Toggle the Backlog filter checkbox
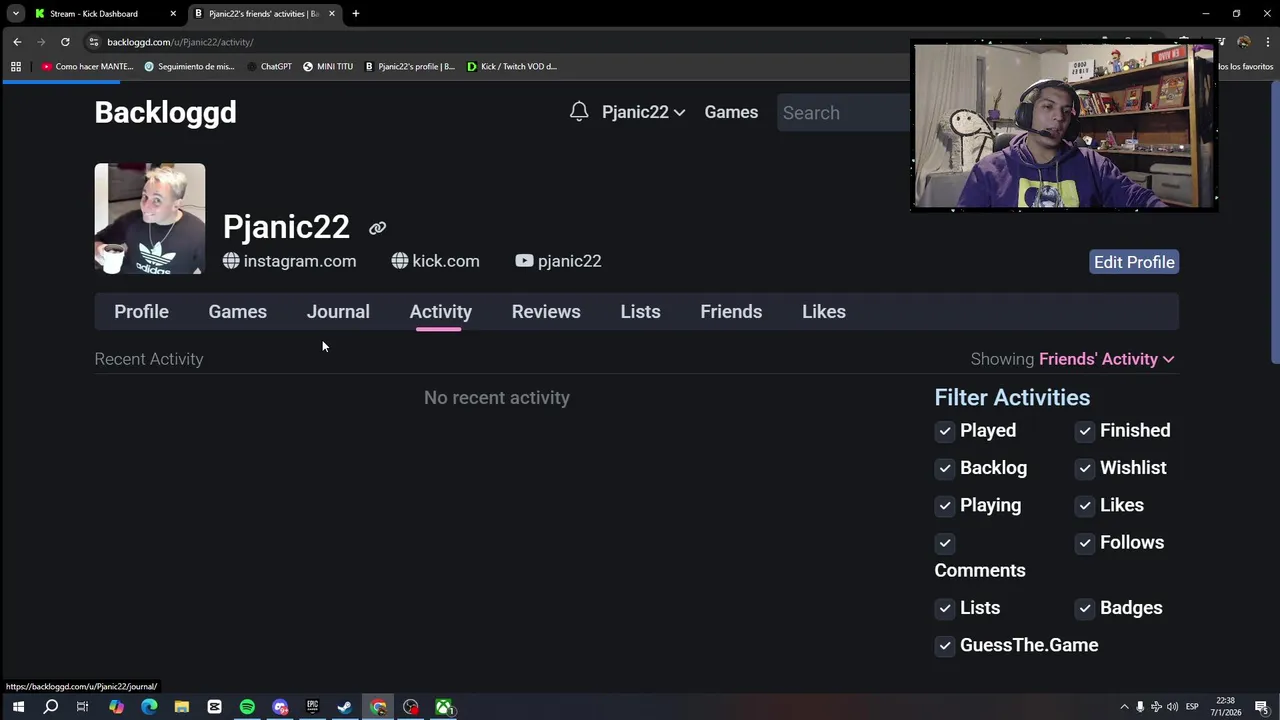The height and width of the screenshot is (720, 1280). [x=945, y=468]
